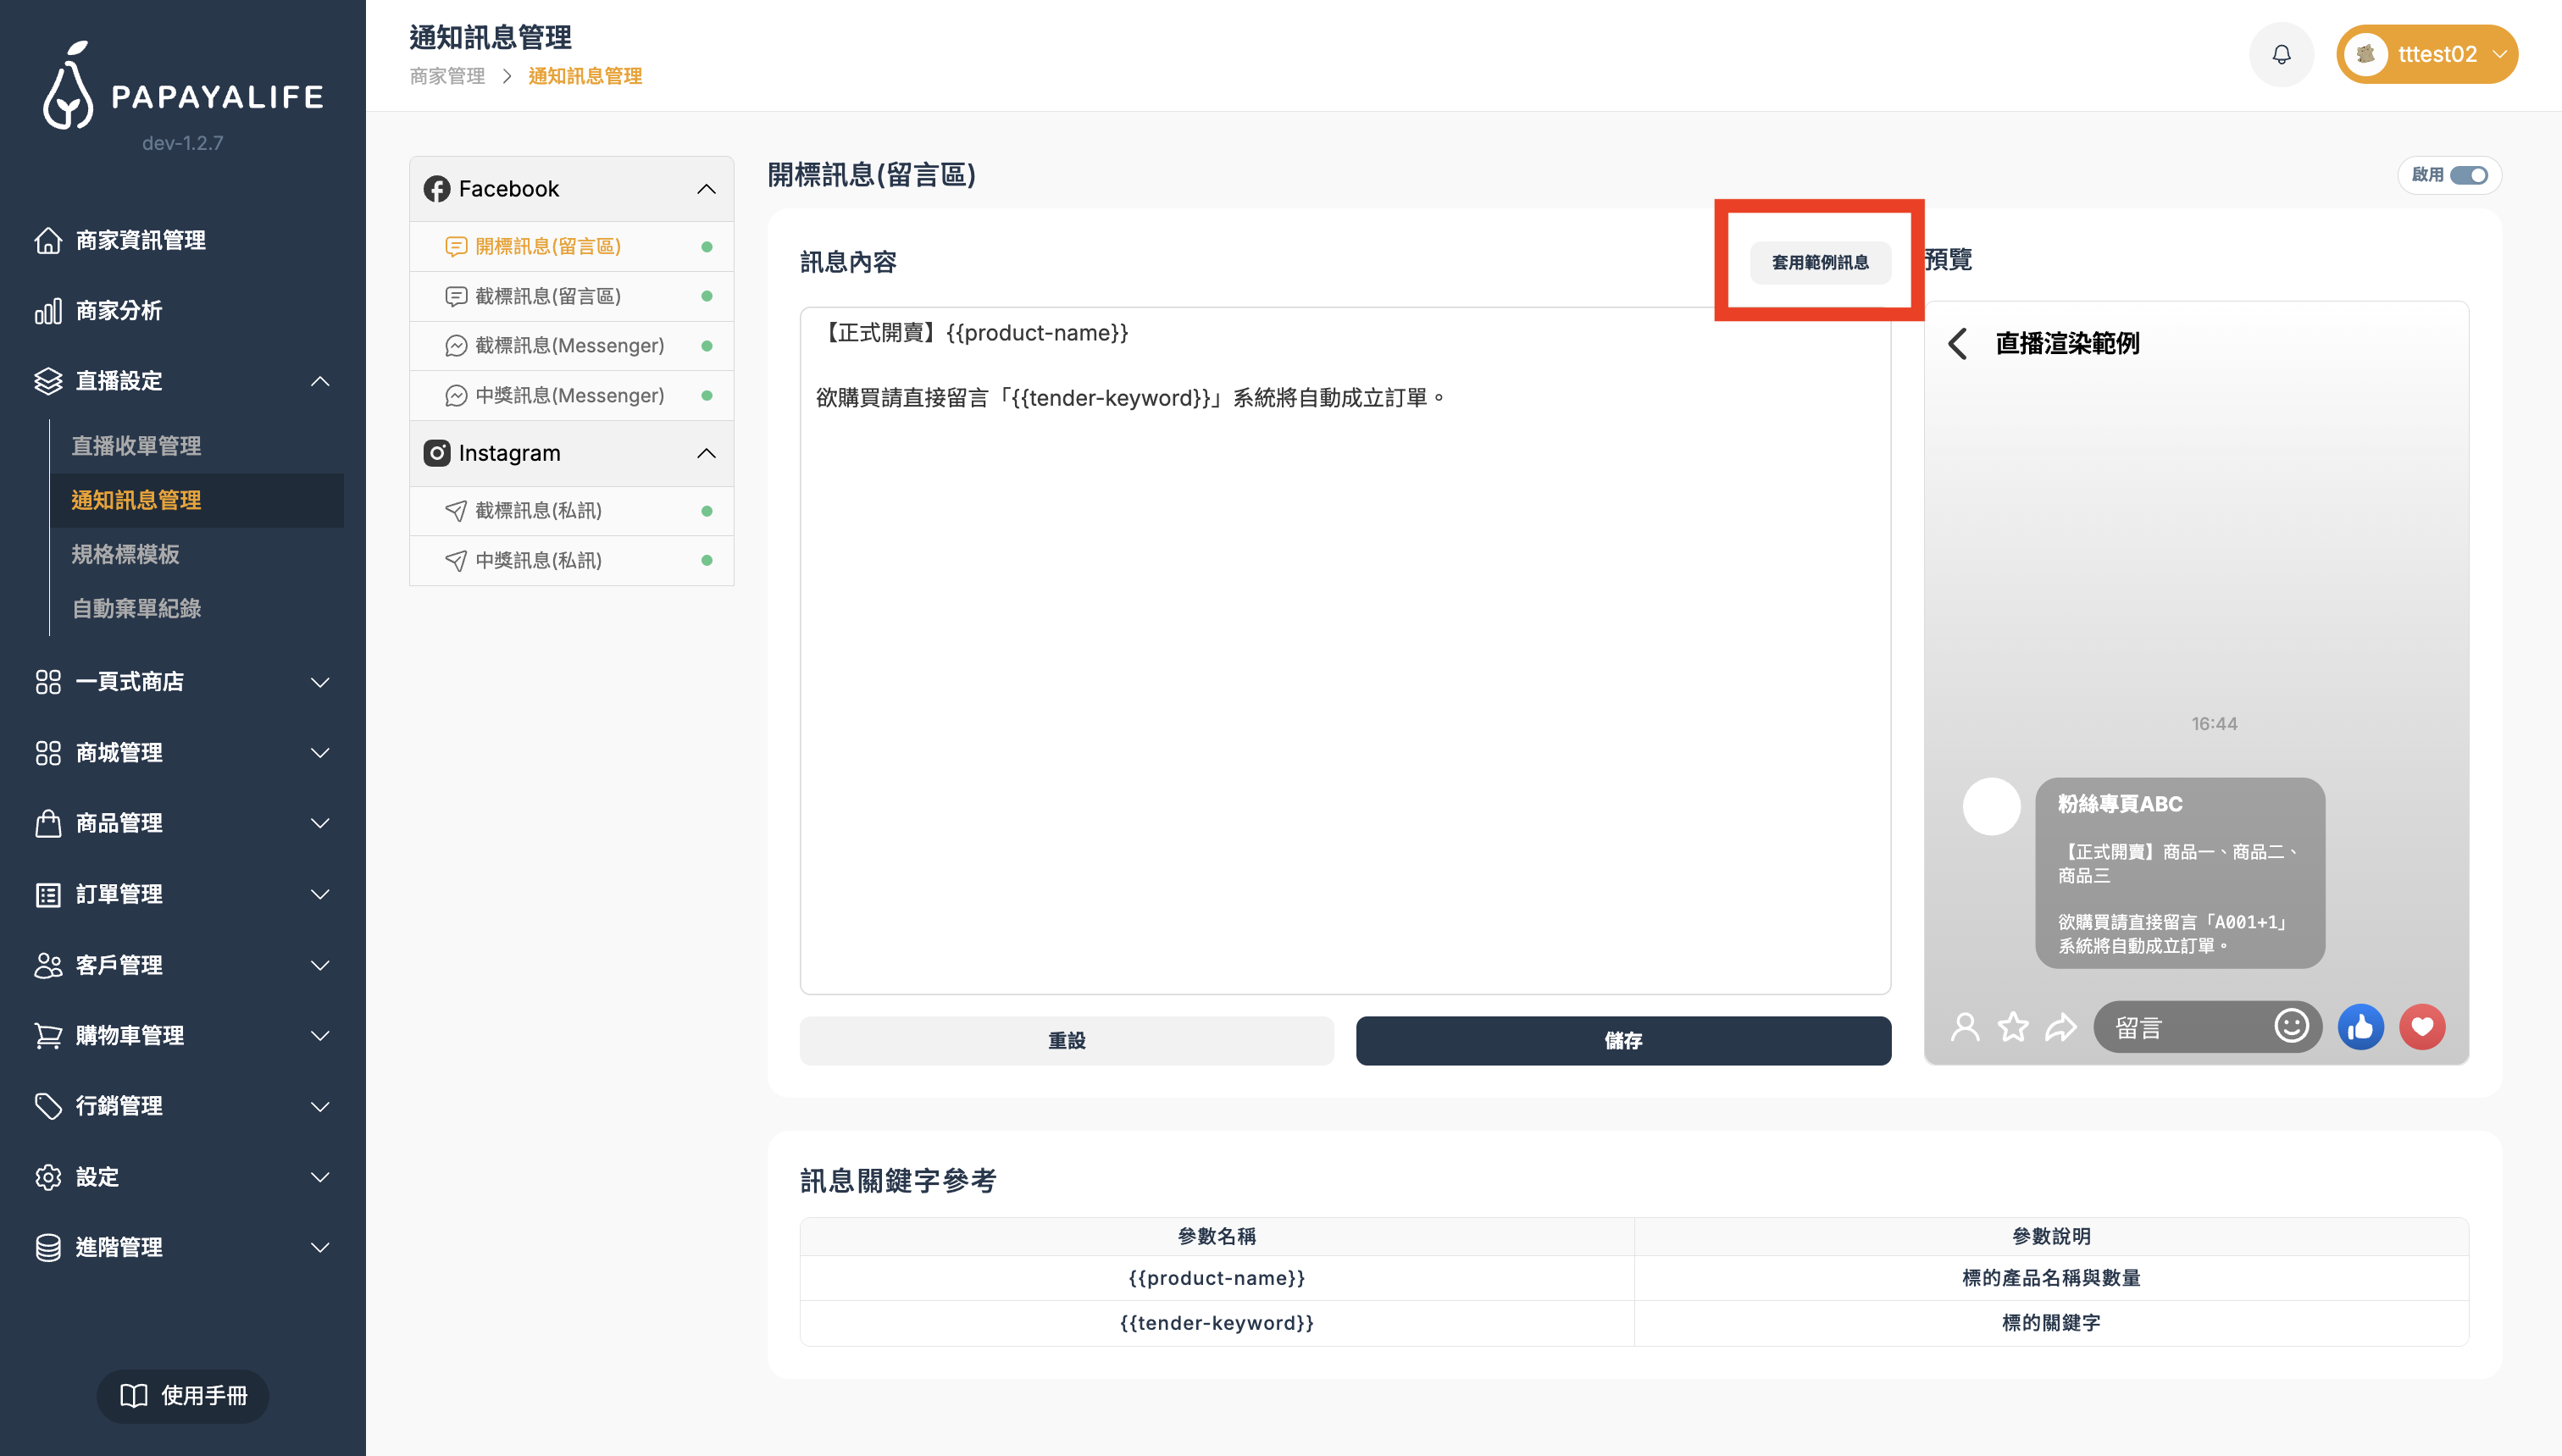The width and height of the screenshot is (2562, 1456).
Task: Select the 商家分析 sidebar icon
Action: [x=49, y=311]
